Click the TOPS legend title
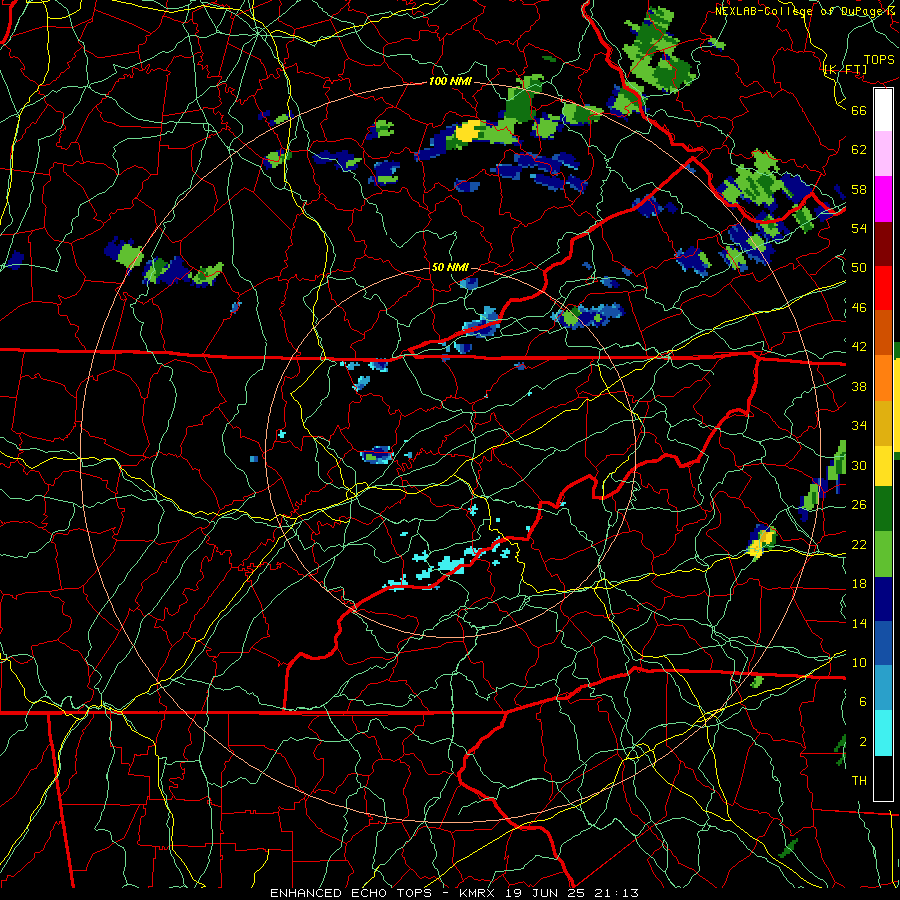 879,59
